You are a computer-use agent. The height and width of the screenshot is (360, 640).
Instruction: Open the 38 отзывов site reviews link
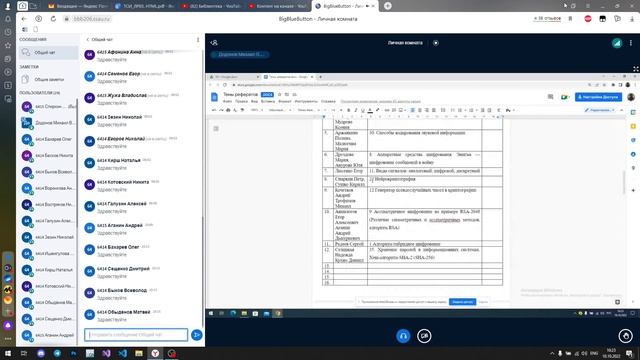point(547,19)
